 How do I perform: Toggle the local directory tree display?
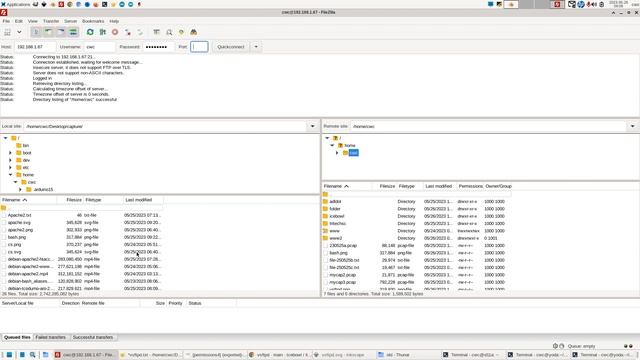49,32
